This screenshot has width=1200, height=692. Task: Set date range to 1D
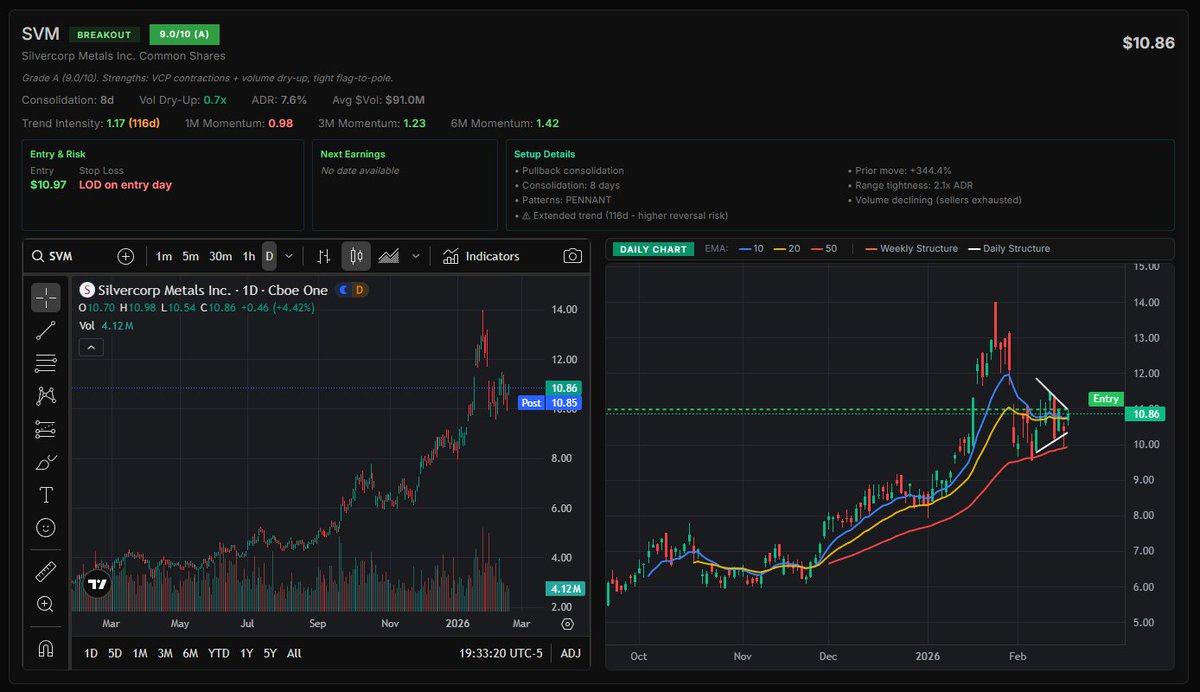91,653
